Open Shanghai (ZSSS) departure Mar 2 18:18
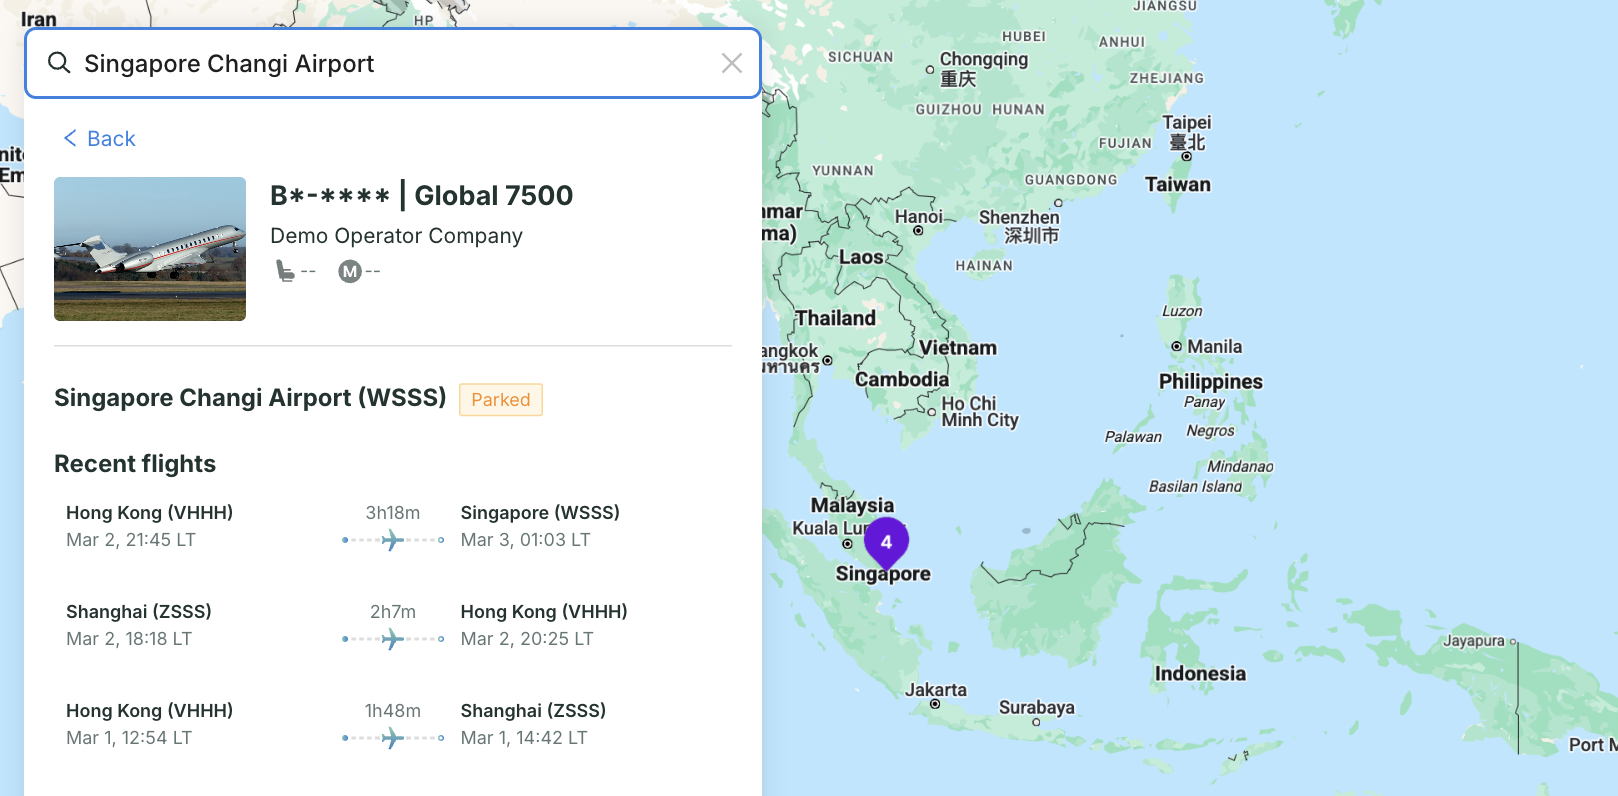The width and height of the screenshot is (1618, 796). click(139, 625)
